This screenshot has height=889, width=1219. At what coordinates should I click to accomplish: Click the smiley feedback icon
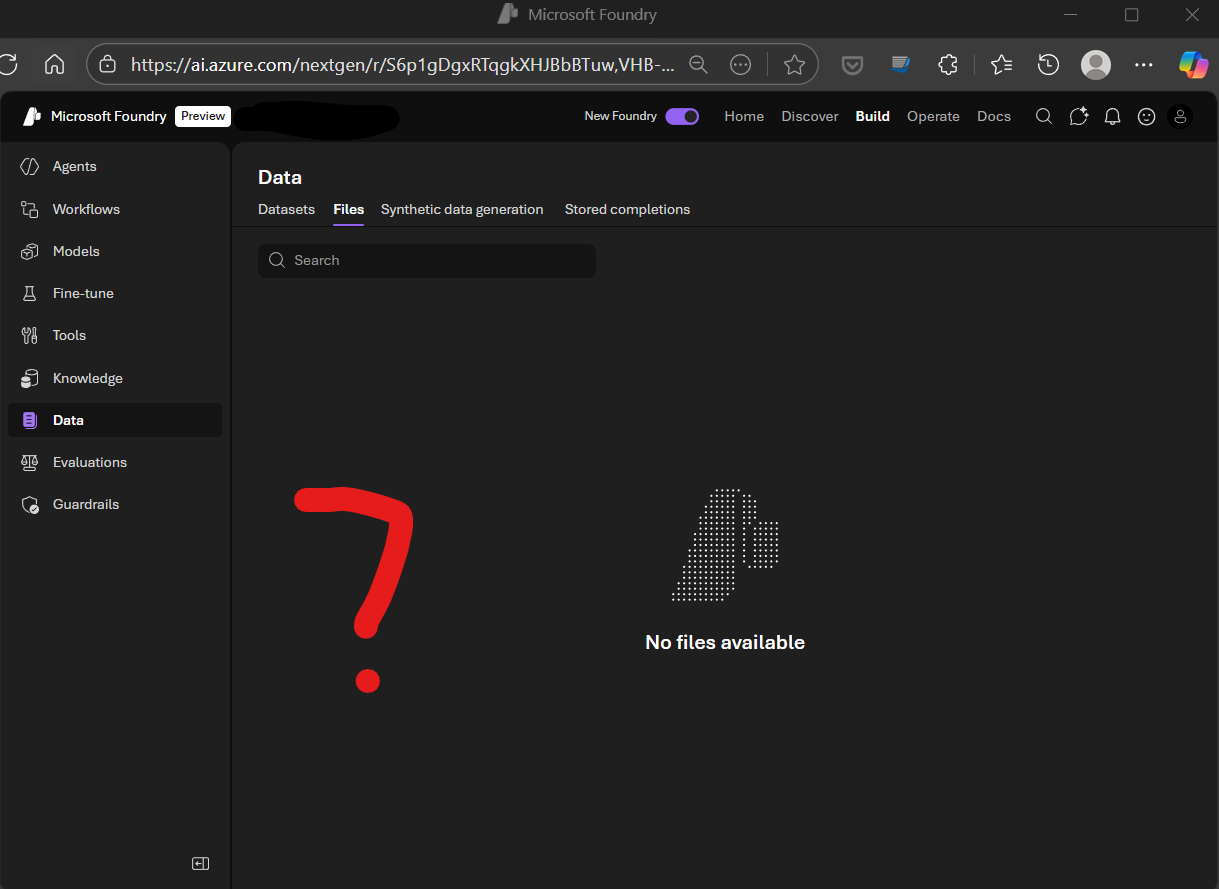1147,116
